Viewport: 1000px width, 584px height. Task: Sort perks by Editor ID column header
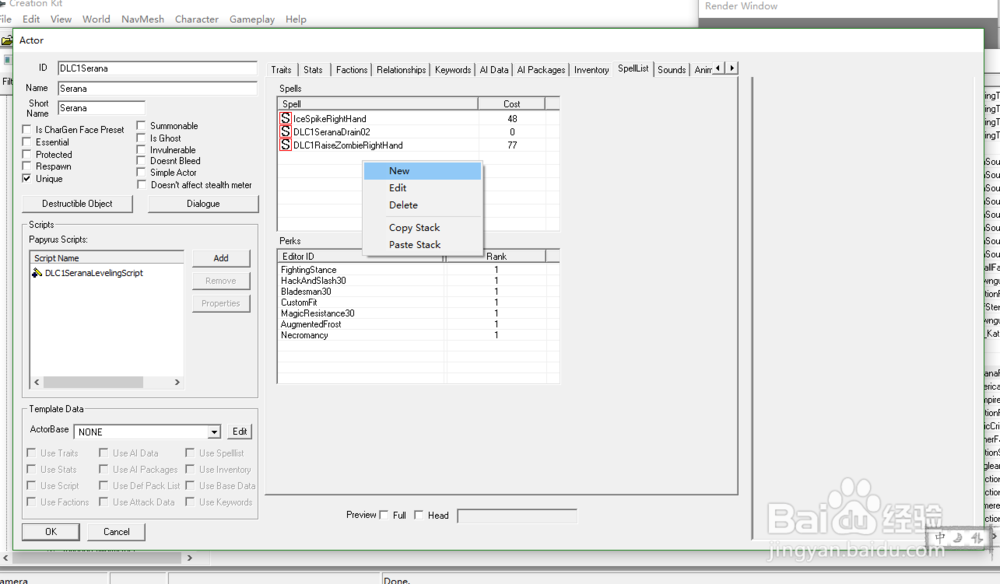[x=361, y=256]
